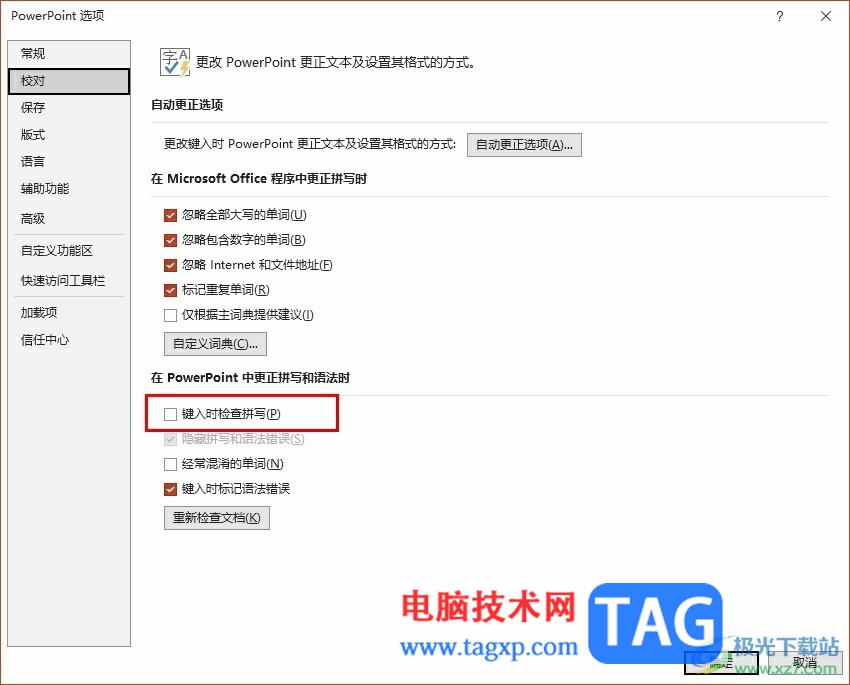The height and width of the screenshot is (685, 850).
Task: Click the 隐藏拼写和语法错误 greyed checkbox
Action: (170, 440)
